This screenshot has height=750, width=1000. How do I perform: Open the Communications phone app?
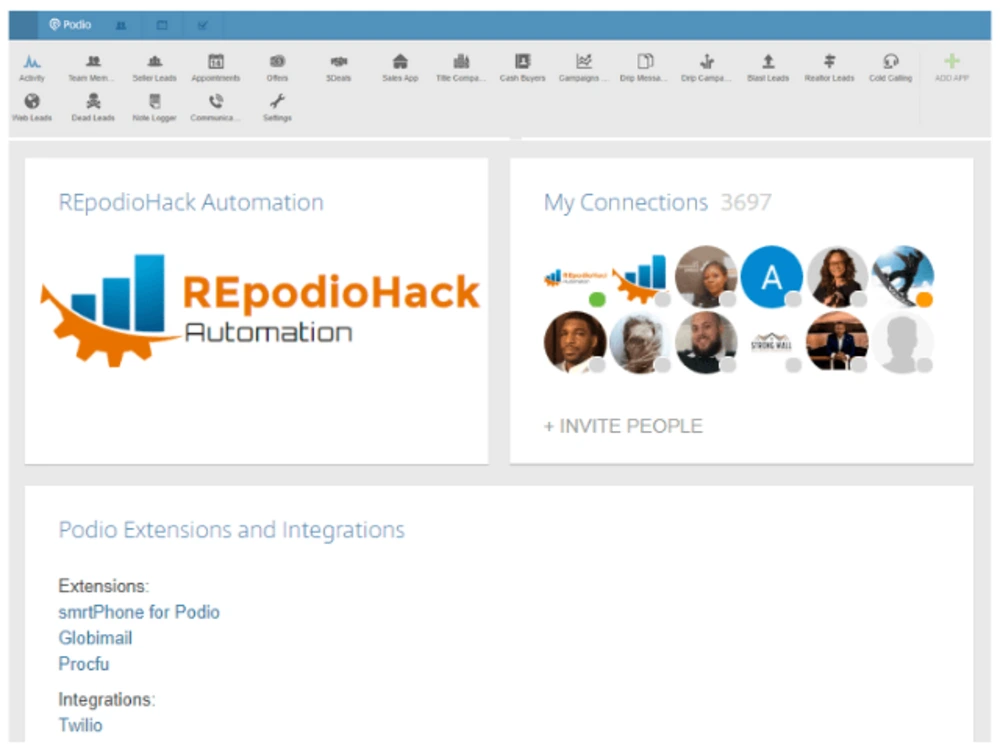tap(216, 107)
